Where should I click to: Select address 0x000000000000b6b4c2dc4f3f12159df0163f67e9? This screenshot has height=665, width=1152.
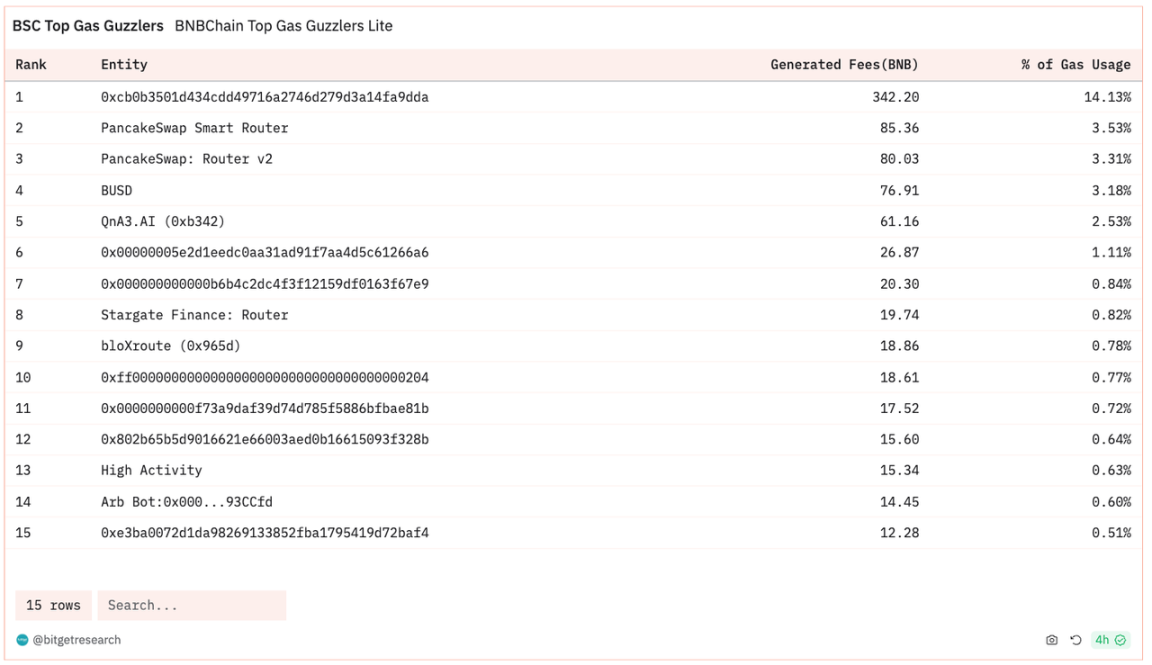[x=264, y=284]
